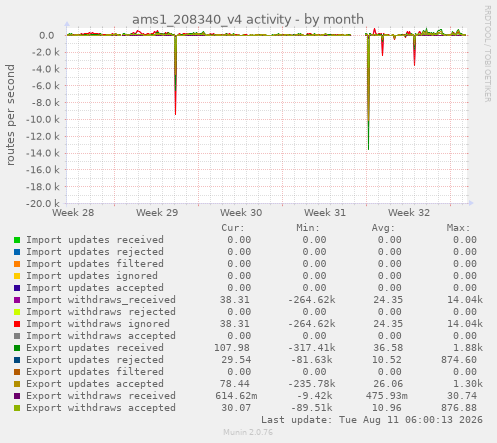Click the 'Import withdraws_received' legend label
The height and width of the screenshot is (443, 497).
[101, 300]
